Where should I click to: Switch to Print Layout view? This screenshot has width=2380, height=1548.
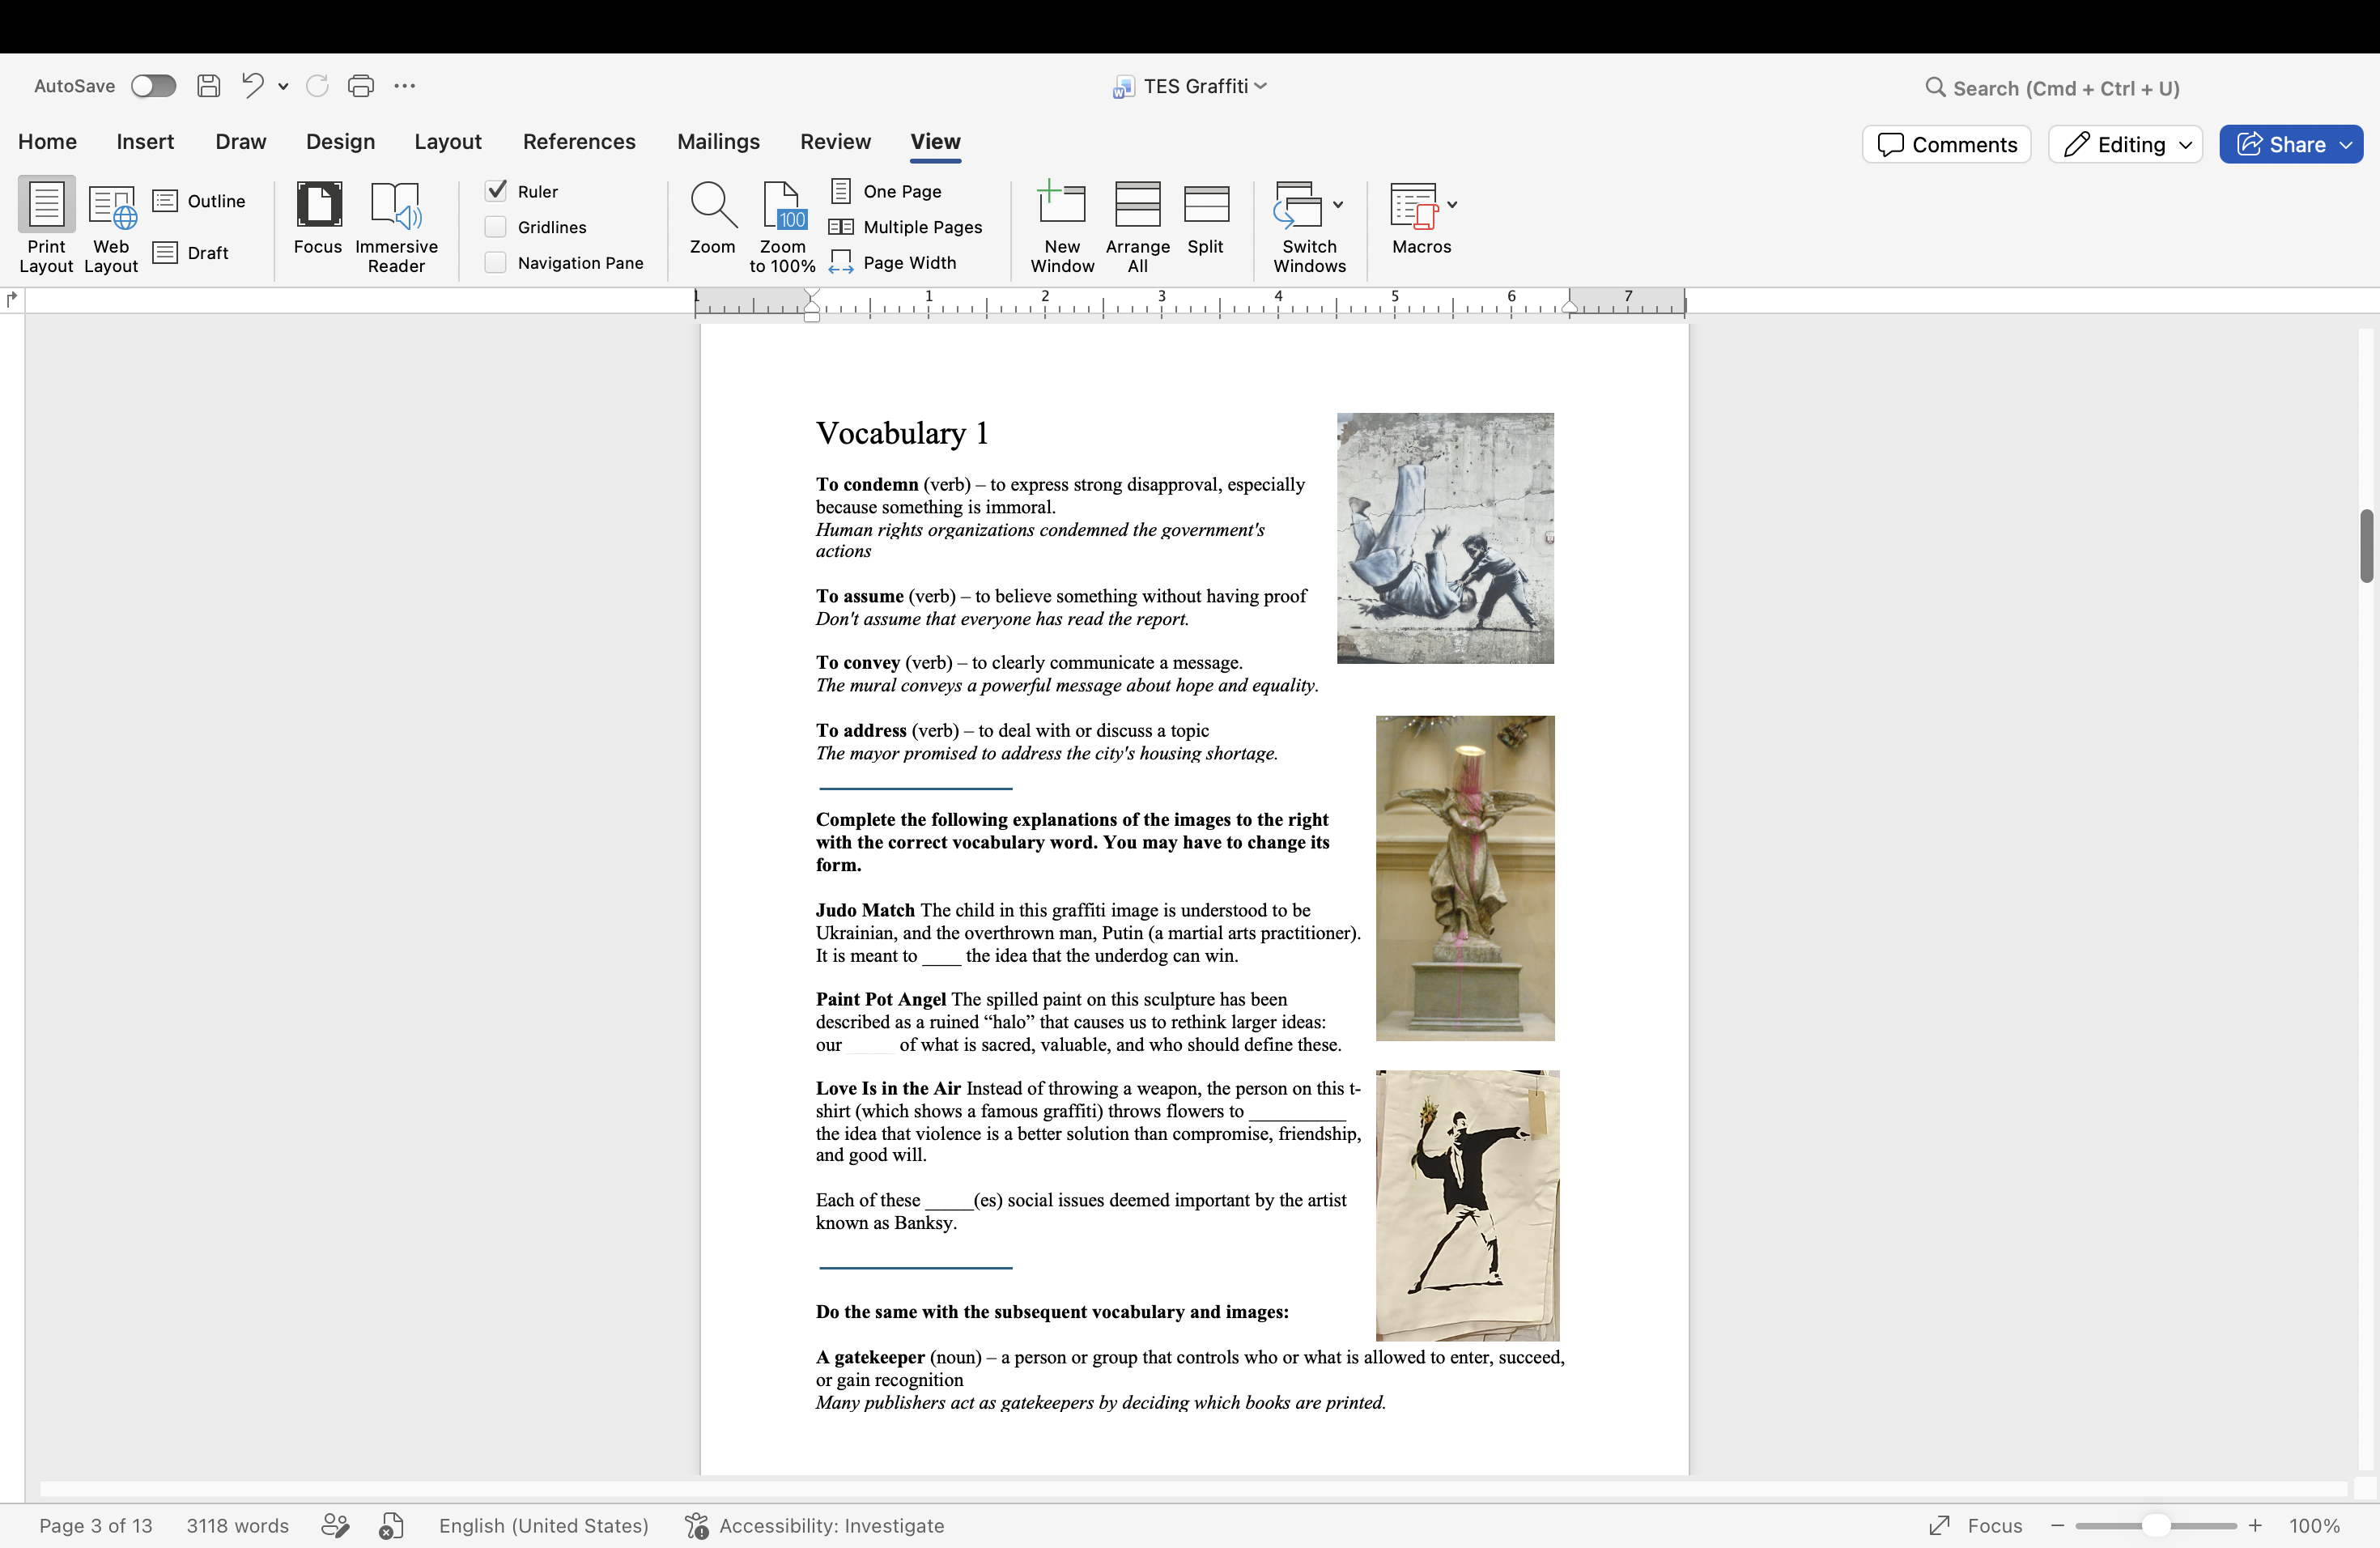point(46,226)
